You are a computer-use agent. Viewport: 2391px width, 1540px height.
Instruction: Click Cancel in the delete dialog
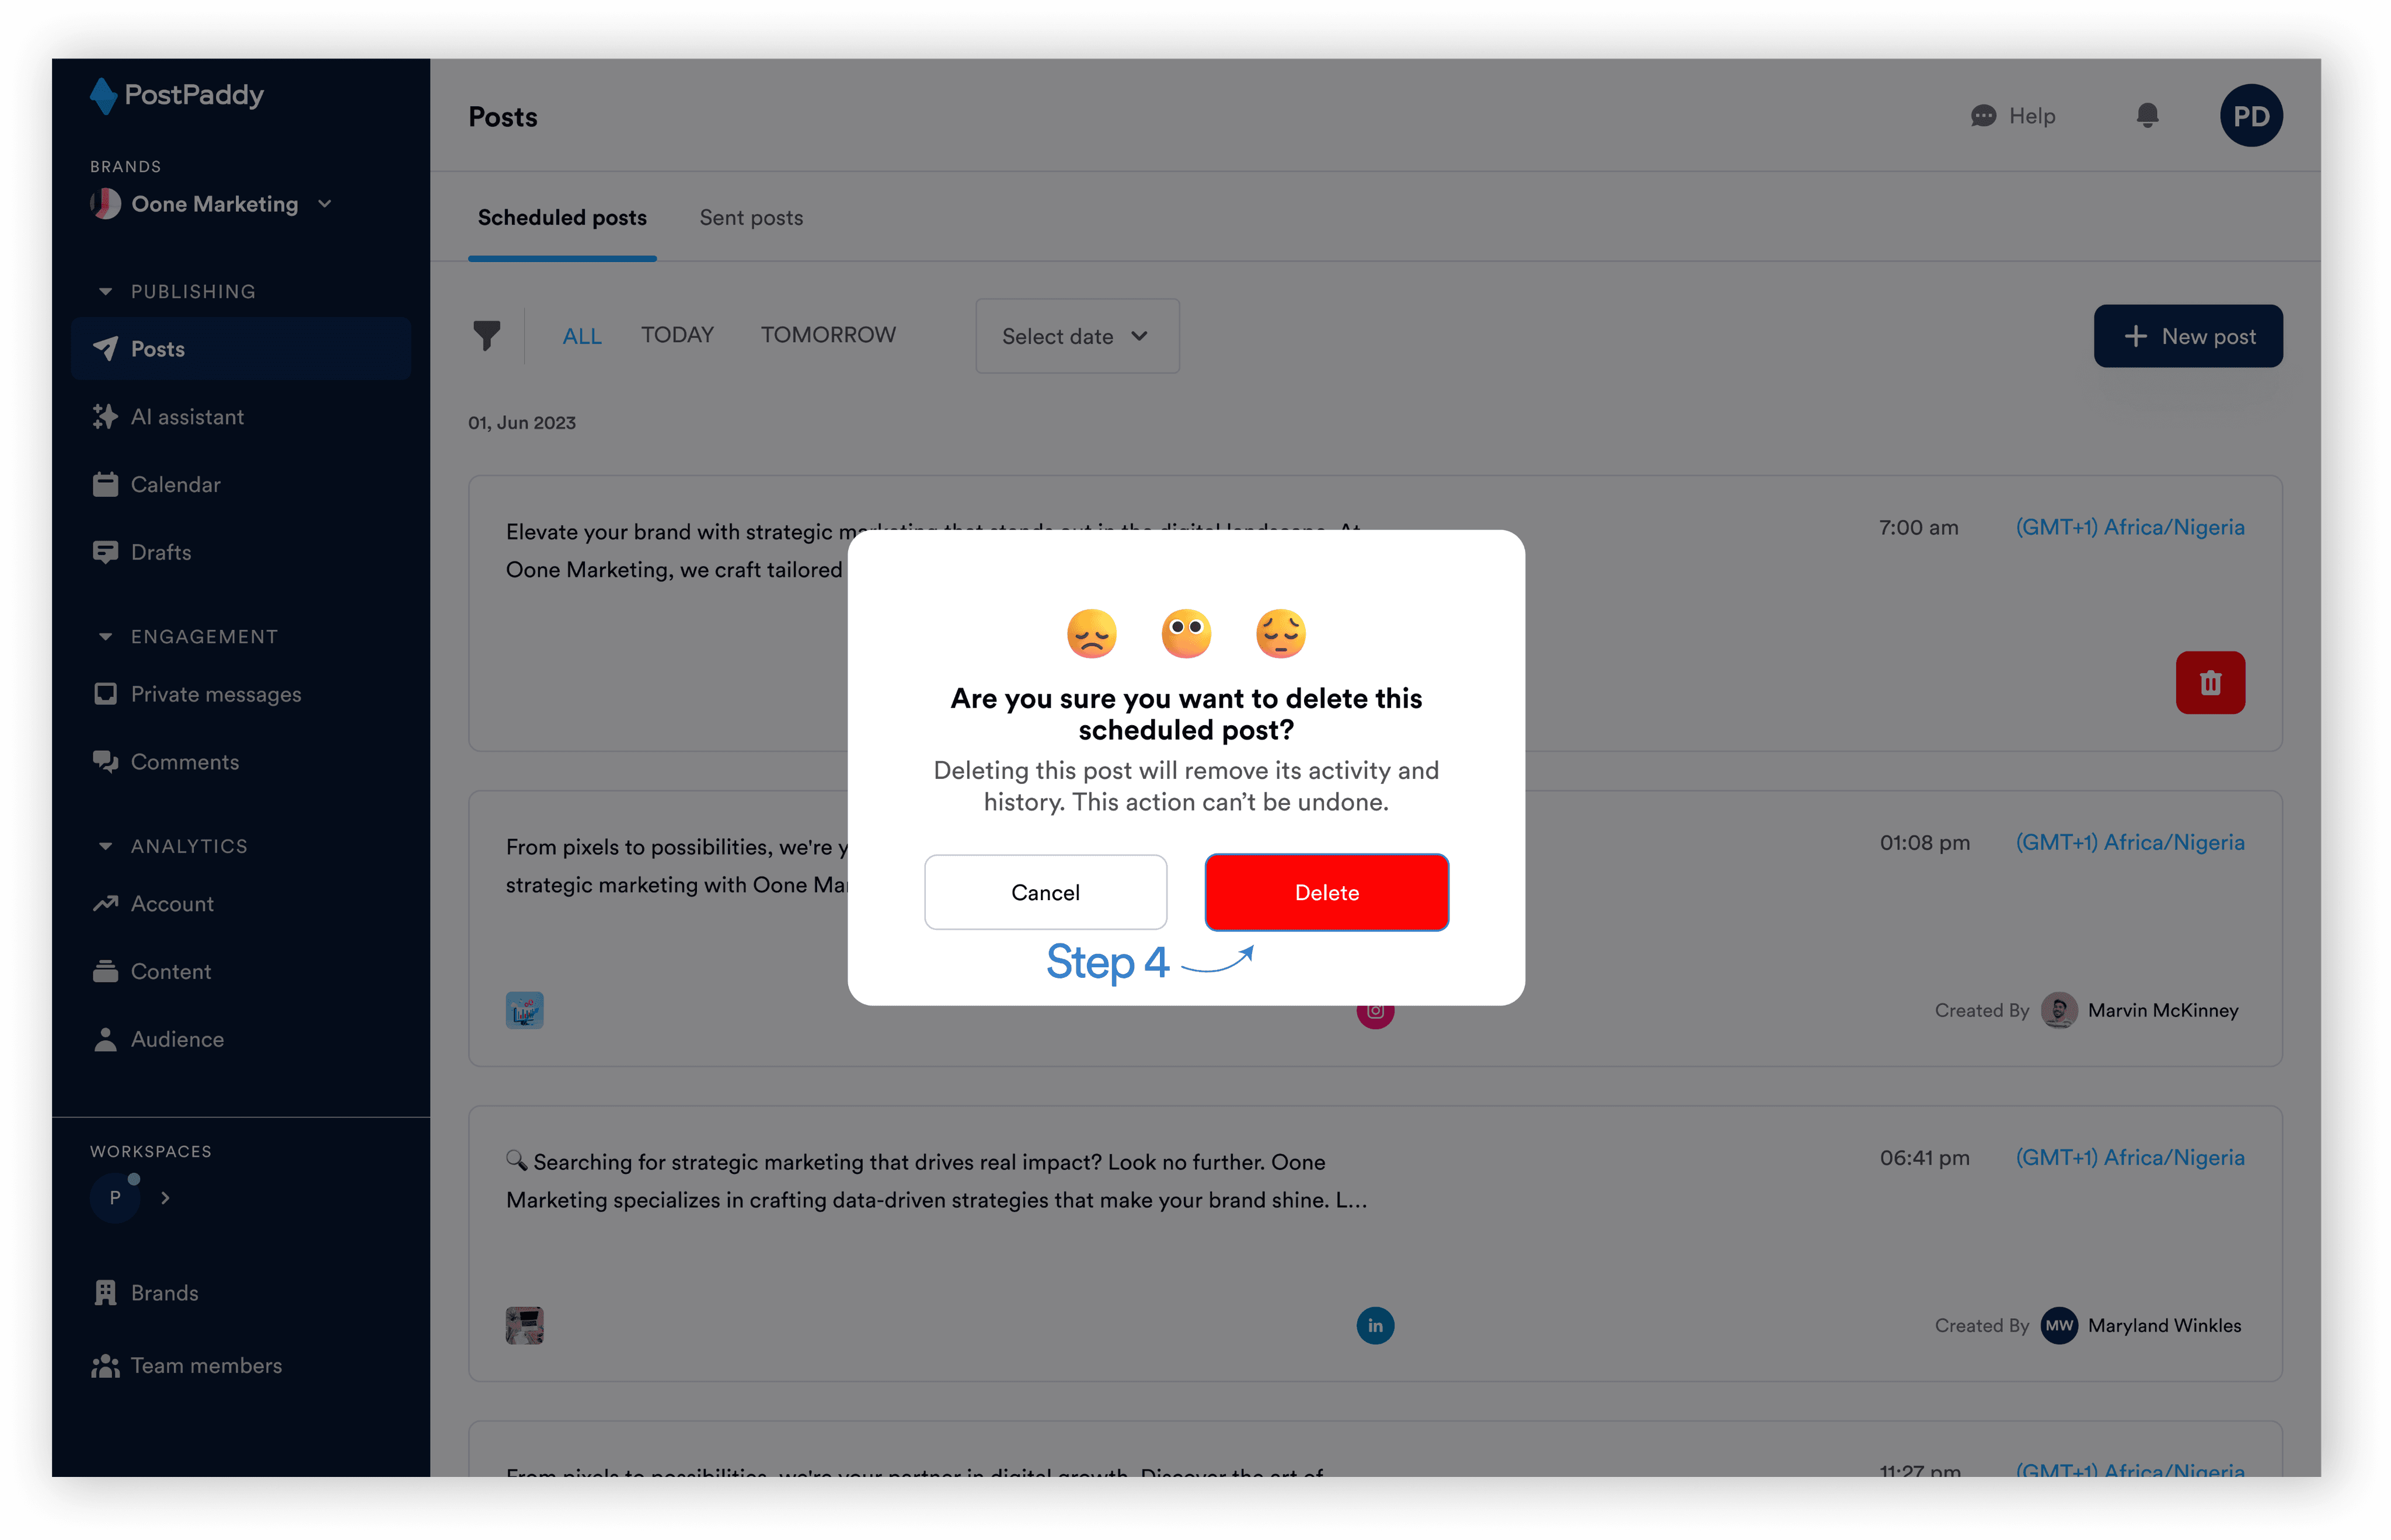tap(1045, 892)
